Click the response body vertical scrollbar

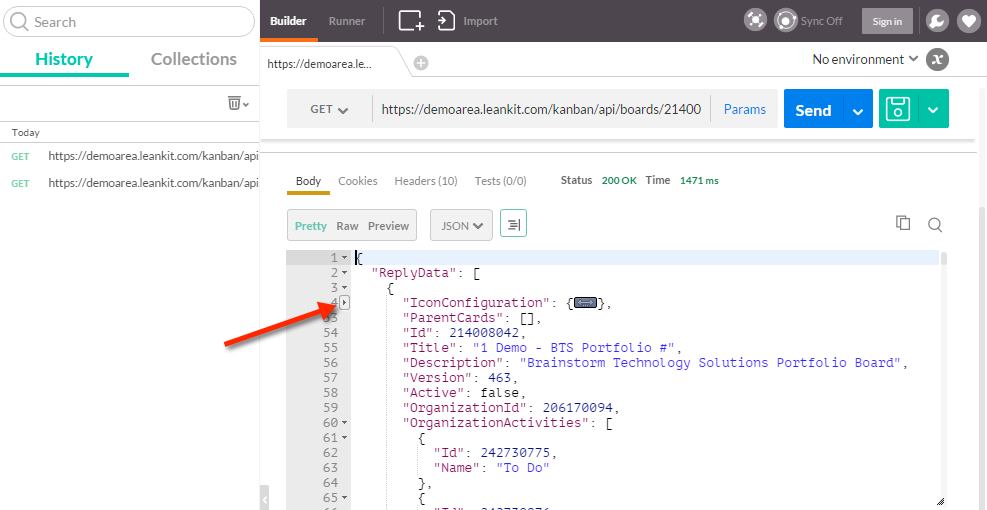[944, 258]
